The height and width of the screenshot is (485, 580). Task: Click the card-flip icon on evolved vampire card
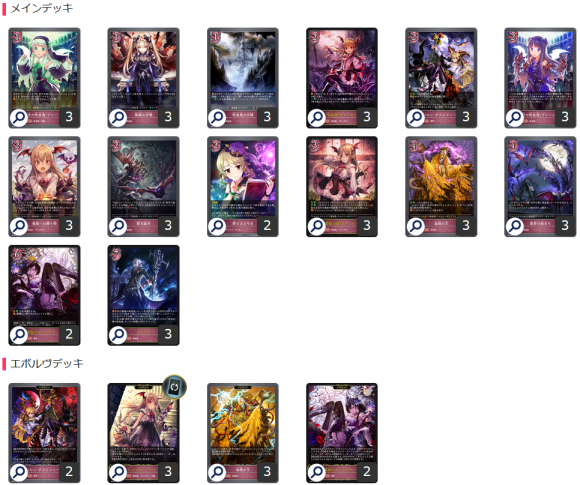click(x=174, y=387)
